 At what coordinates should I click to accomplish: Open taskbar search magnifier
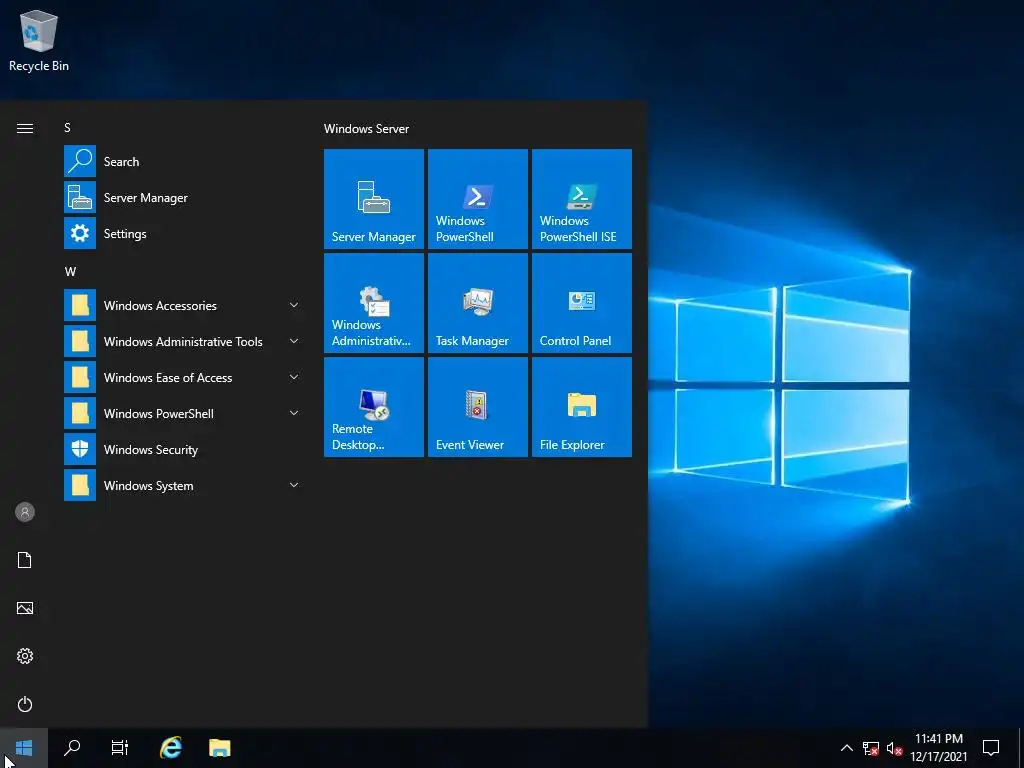coord(72,748)
